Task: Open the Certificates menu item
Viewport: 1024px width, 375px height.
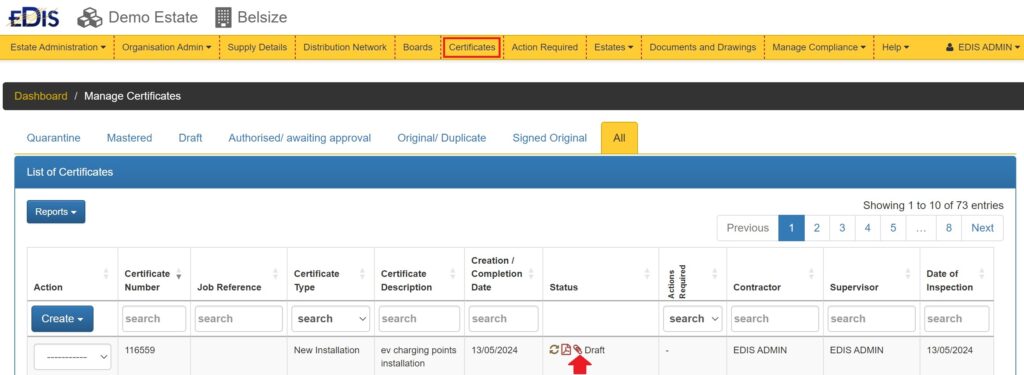Action: [x=472, y=47]
